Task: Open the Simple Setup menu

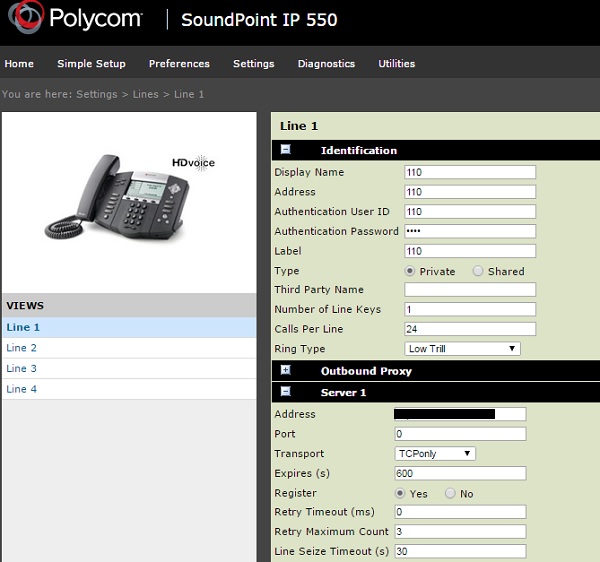Action: (x=91, y=64)
